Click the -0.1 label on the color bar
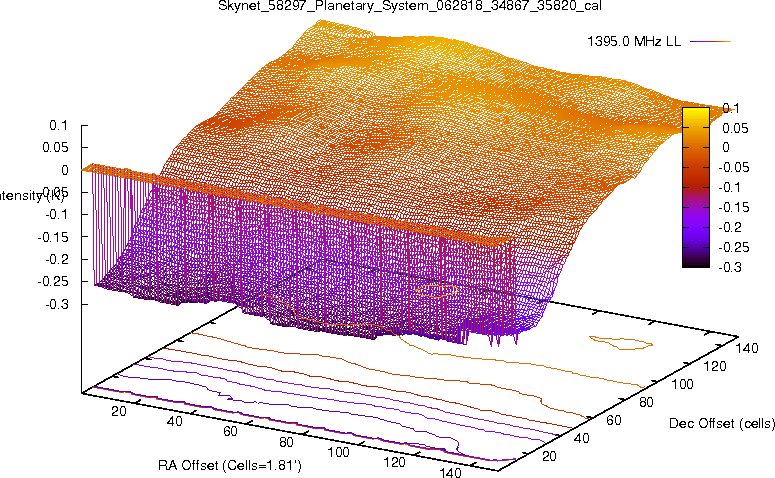Viewport: 775px width, 478px height. [729, 187]
